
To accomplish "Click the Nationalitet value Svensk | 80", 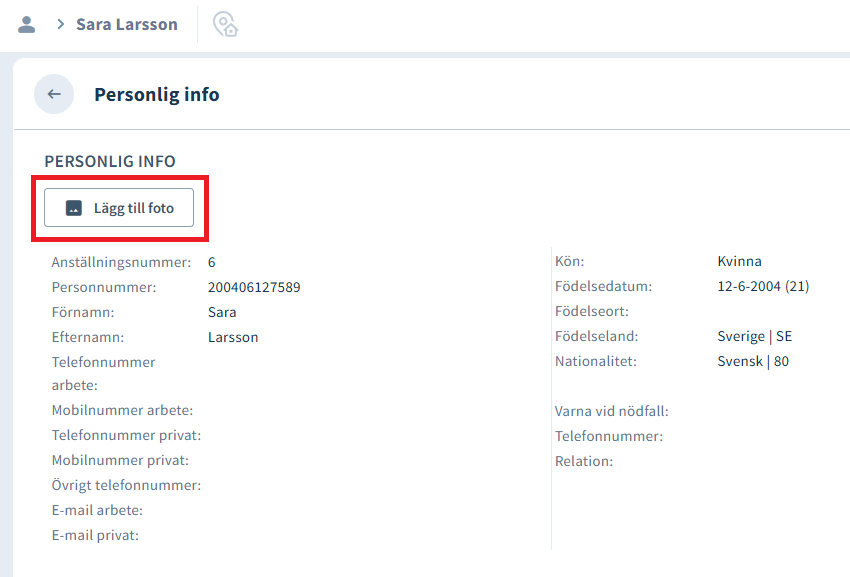I will [753, 361].
